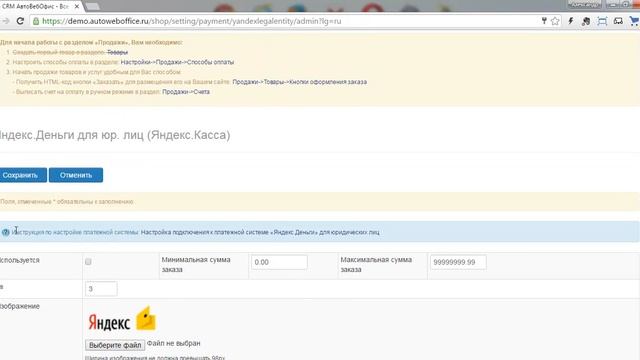This screenshot has height=360, width=640.
Task: Open the Продажи->Счета link
Action: [x=186, y=92]
